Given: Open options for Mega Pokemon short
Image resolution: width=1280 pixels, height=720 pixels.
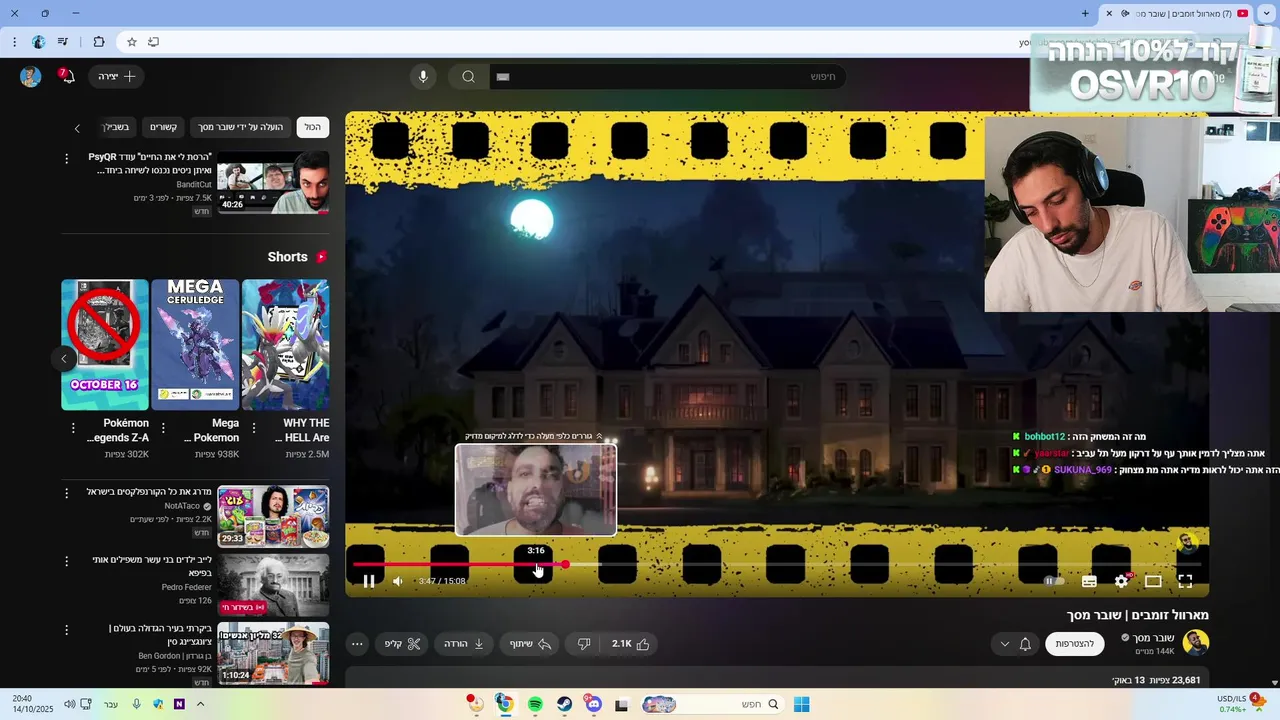Looking at the screenshot, I should [163, 428].
